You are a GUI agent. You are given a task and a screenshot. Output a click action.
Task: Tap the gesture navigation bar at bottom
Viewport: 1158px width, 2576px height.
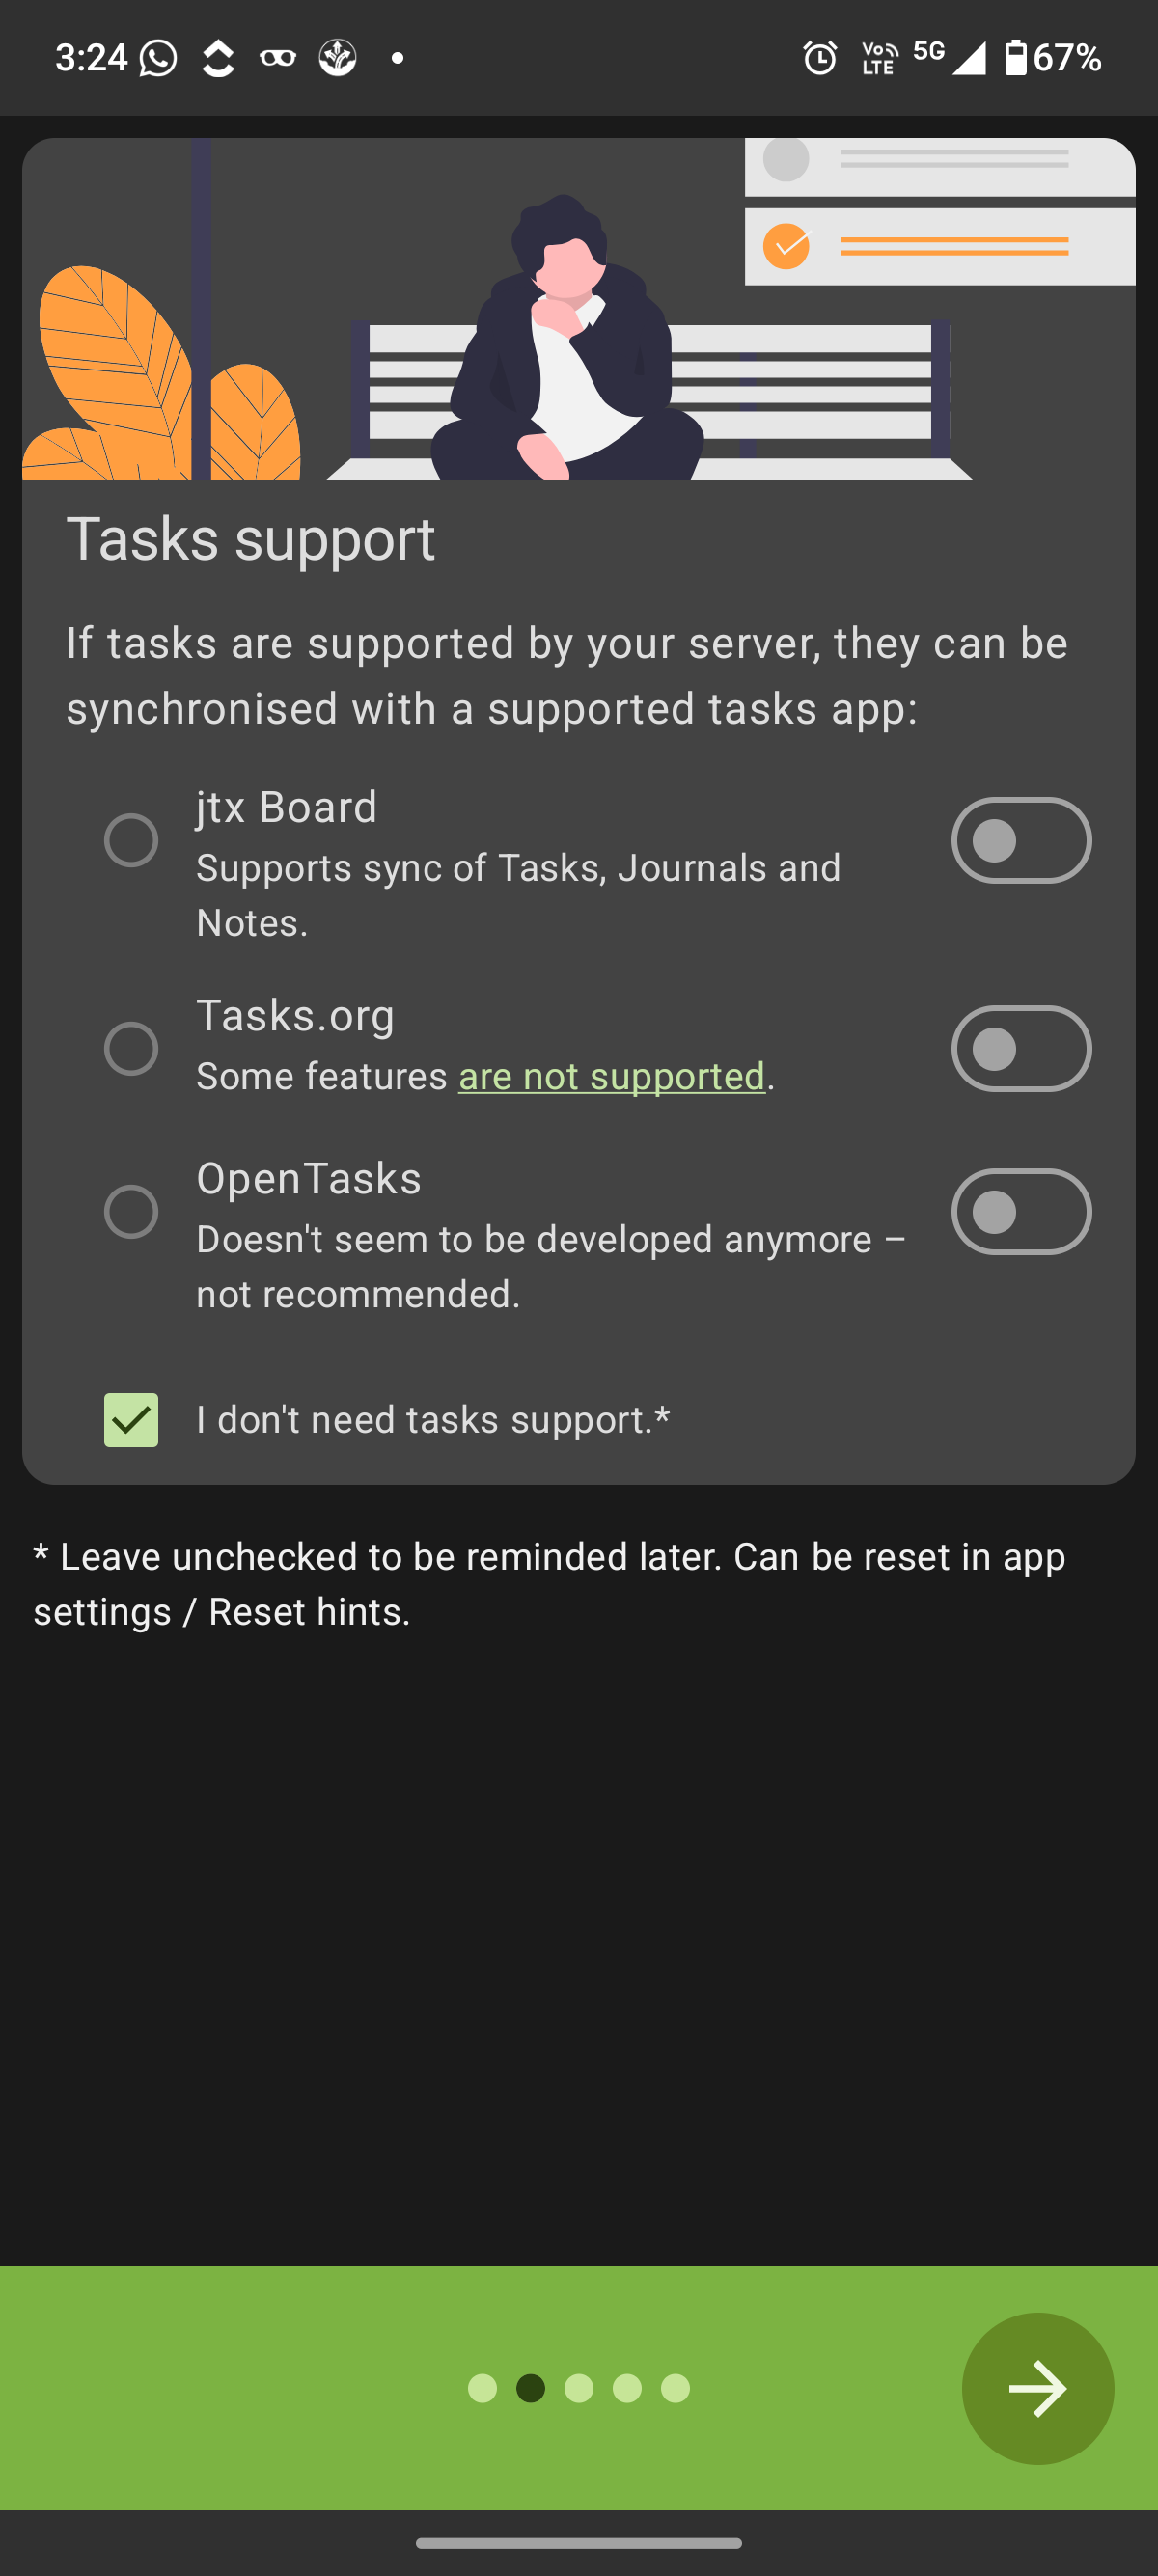579,2541
